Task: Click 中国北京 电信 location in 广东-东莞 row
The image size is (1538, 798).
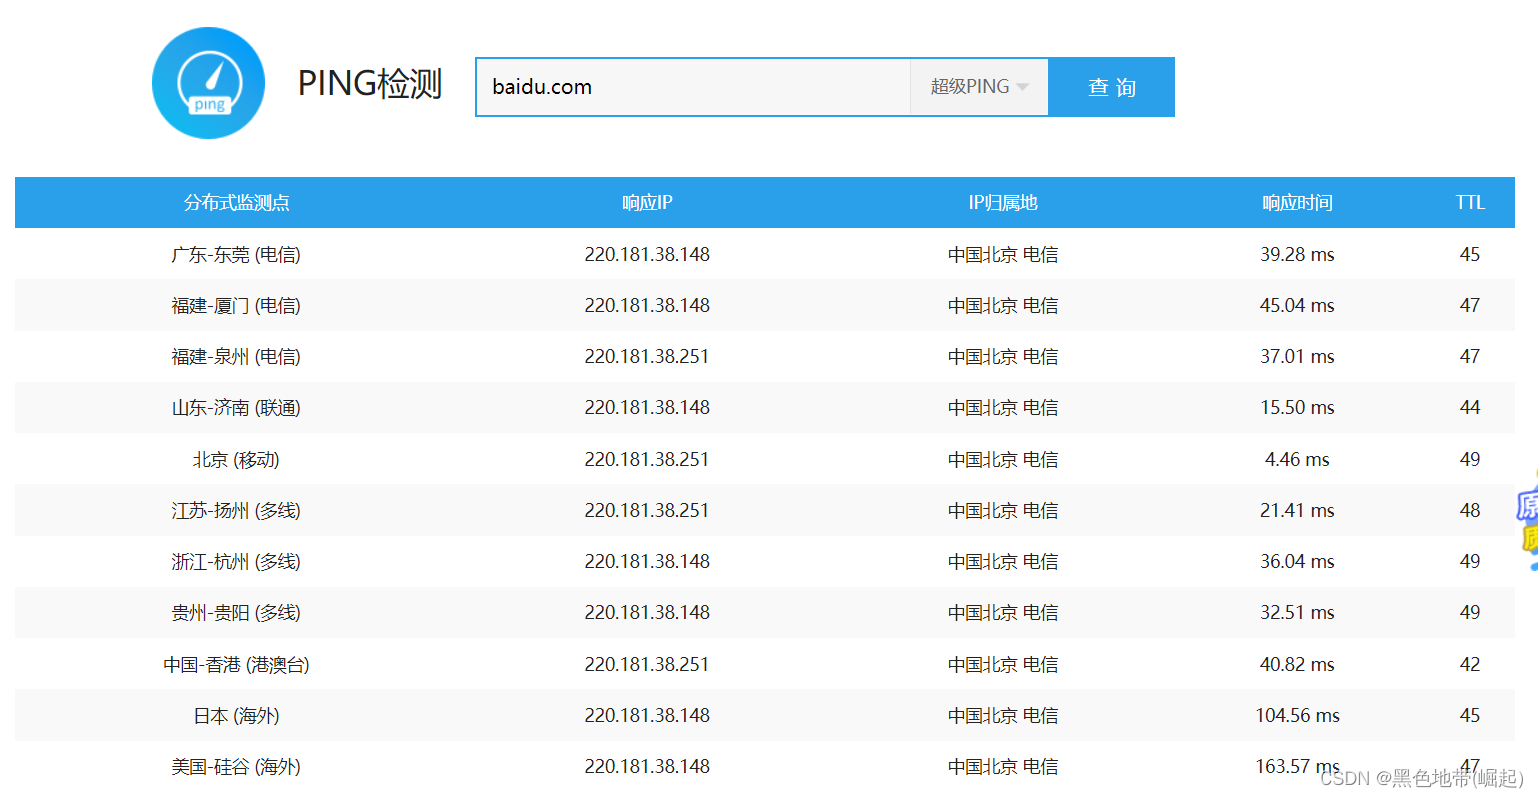Action: [1003, 255]
